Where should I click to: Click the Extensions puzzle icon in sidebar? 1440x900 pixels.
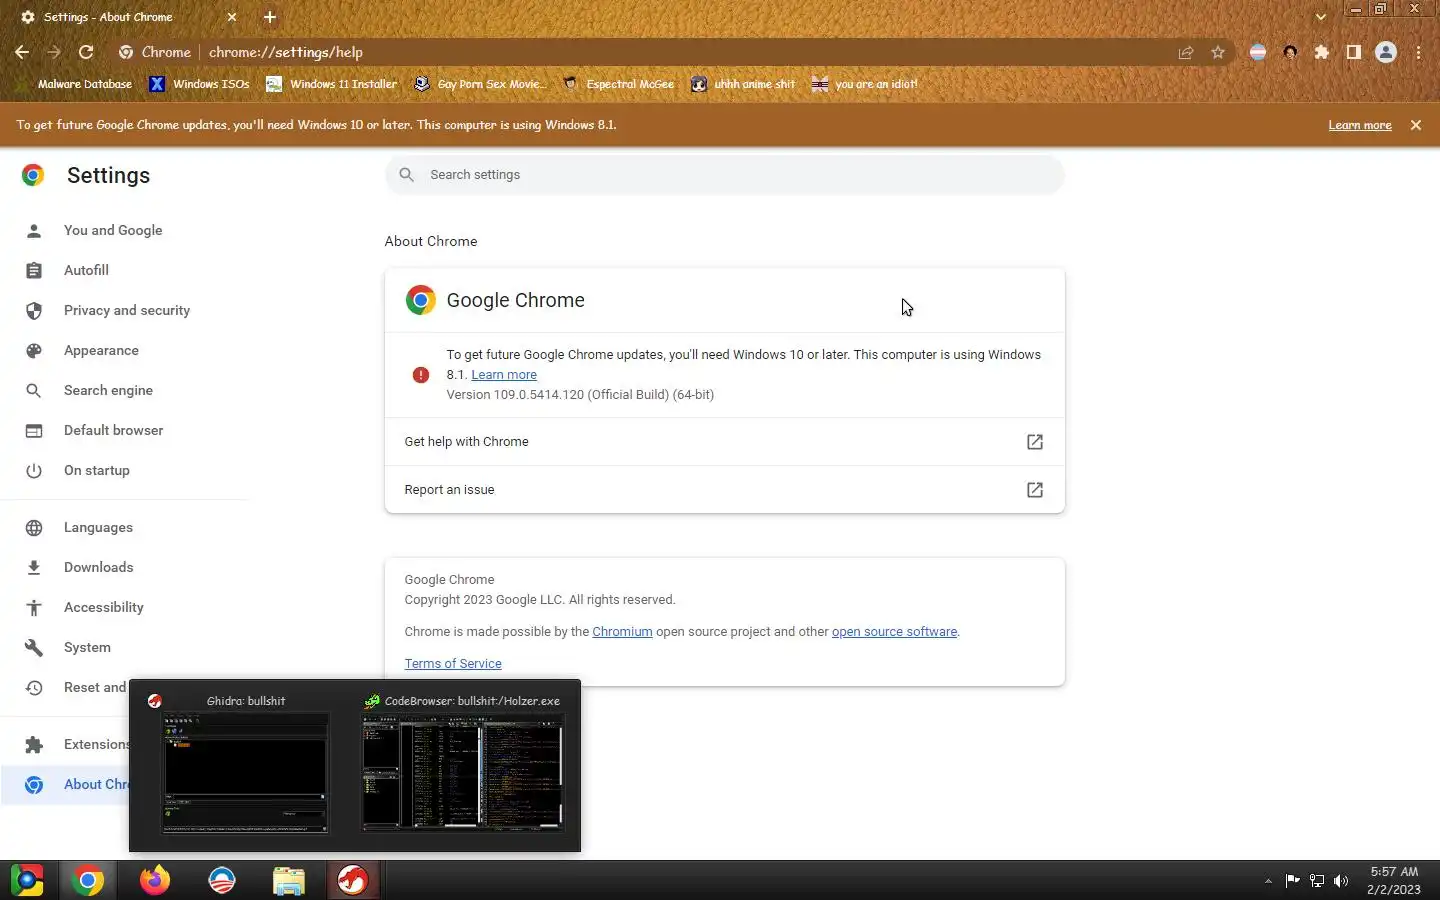[34, 744]
